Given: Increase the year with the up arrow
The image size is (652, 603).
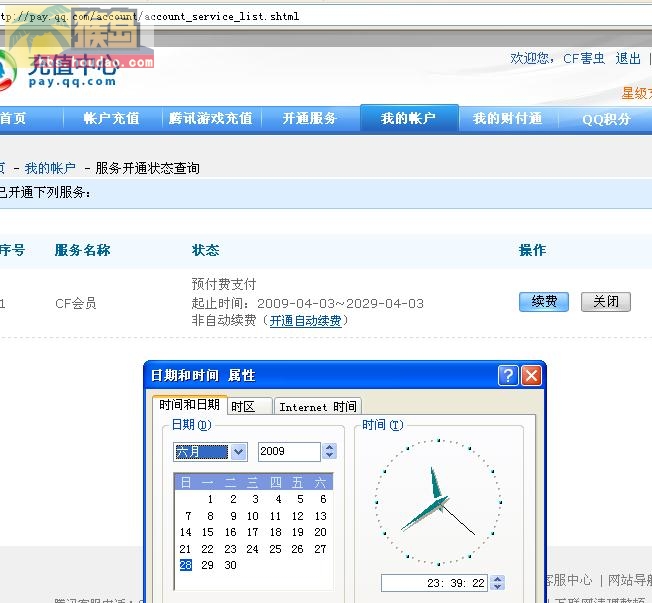Looking at the screenshot, I should pos(330,447).
